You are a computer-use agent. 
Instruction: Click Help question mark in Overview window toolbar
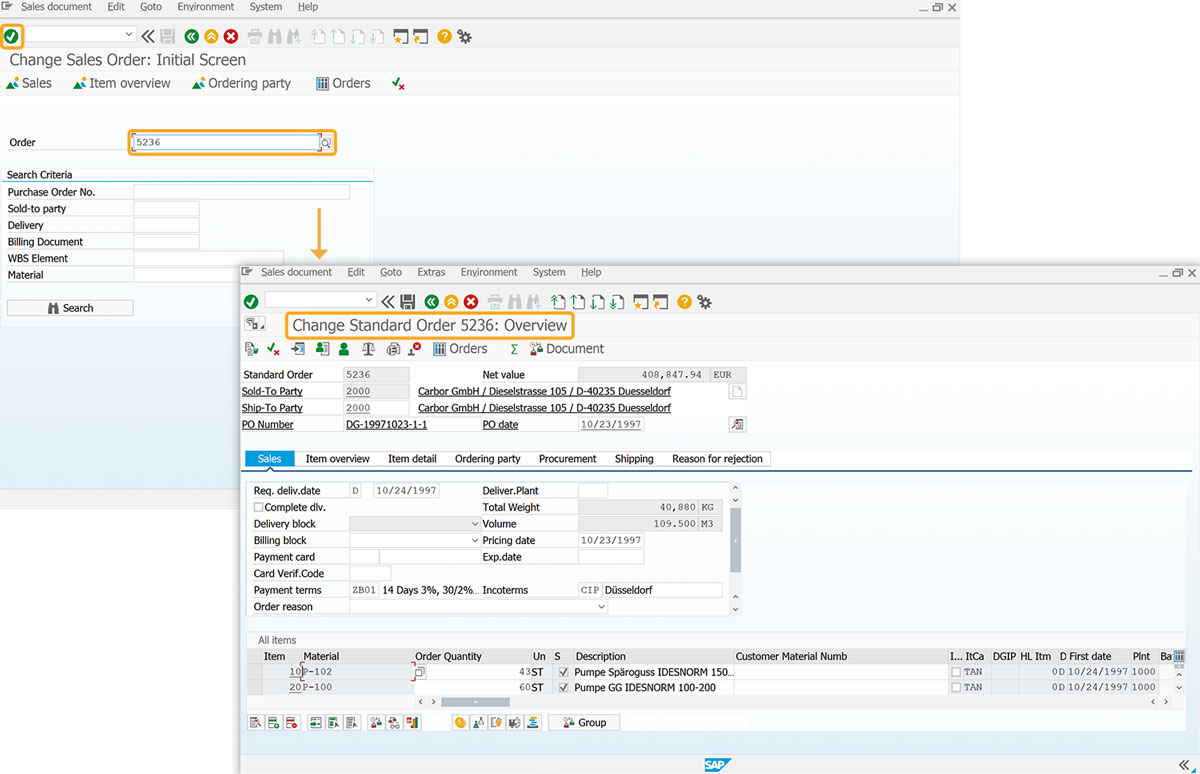(x=684, y=301)
